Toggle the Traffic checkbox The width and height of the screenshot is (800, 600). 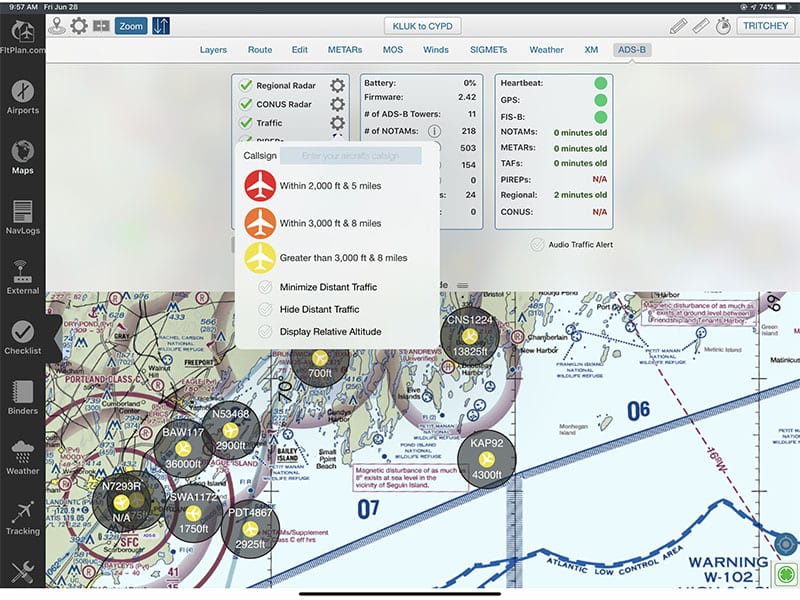click(246, 123)
